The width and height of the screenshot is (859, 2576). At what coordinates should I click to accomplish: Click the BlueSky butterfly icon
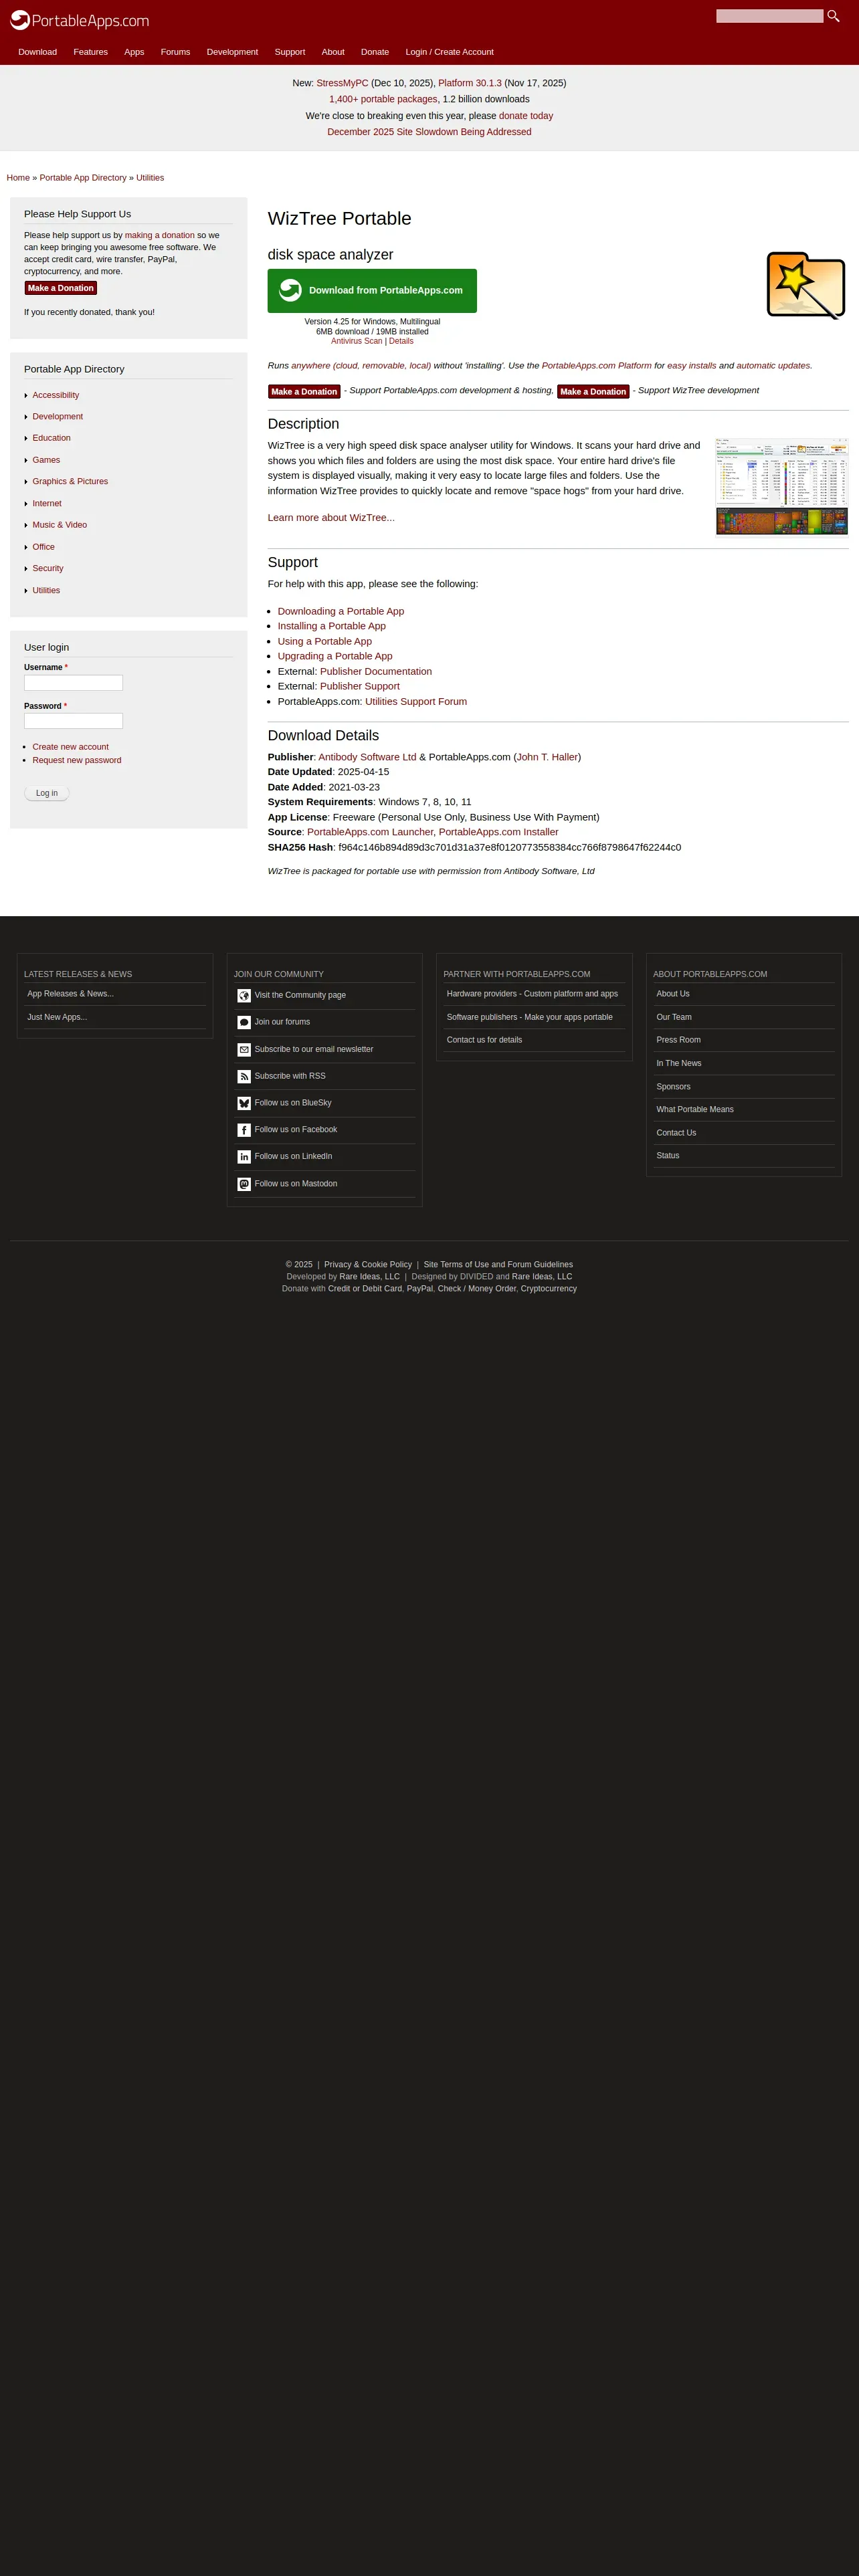pos(244,1103)
